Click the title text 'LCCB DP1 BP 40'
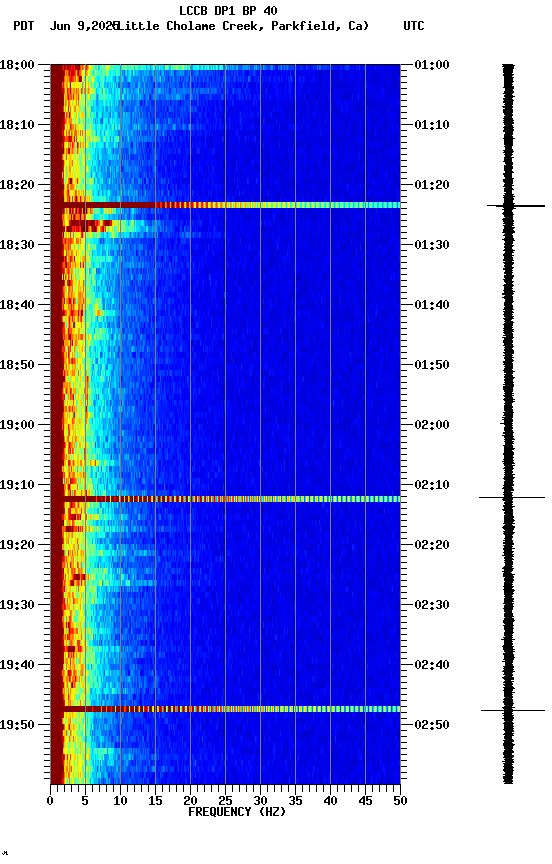 pos(228,10)
